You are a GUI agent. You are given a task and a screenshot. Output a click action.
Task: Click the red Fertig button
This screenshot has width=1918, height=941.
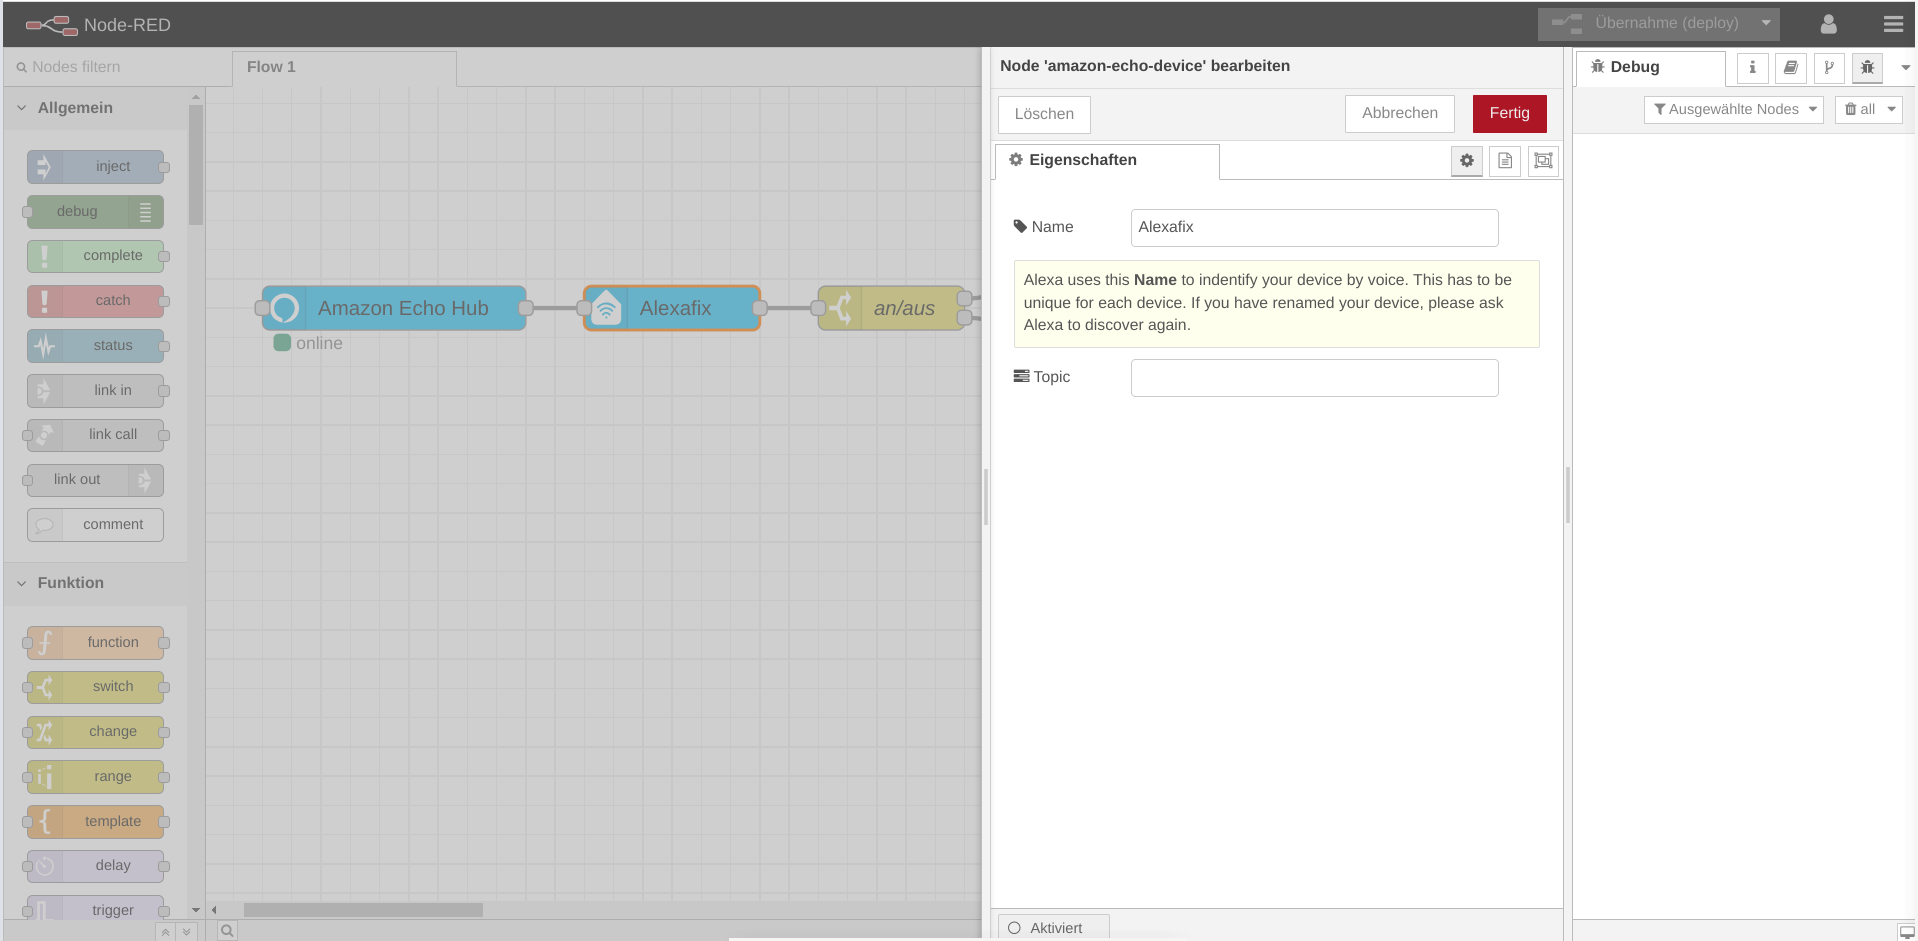coord(1509,113)
